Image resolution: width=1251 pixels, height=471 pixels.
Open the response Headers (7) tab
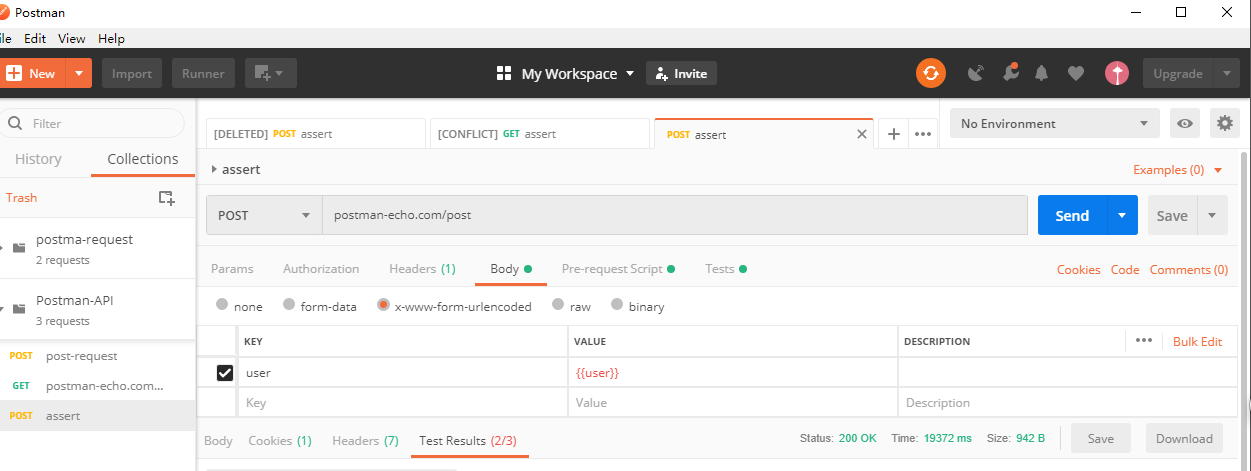click(x=365, y=441)
